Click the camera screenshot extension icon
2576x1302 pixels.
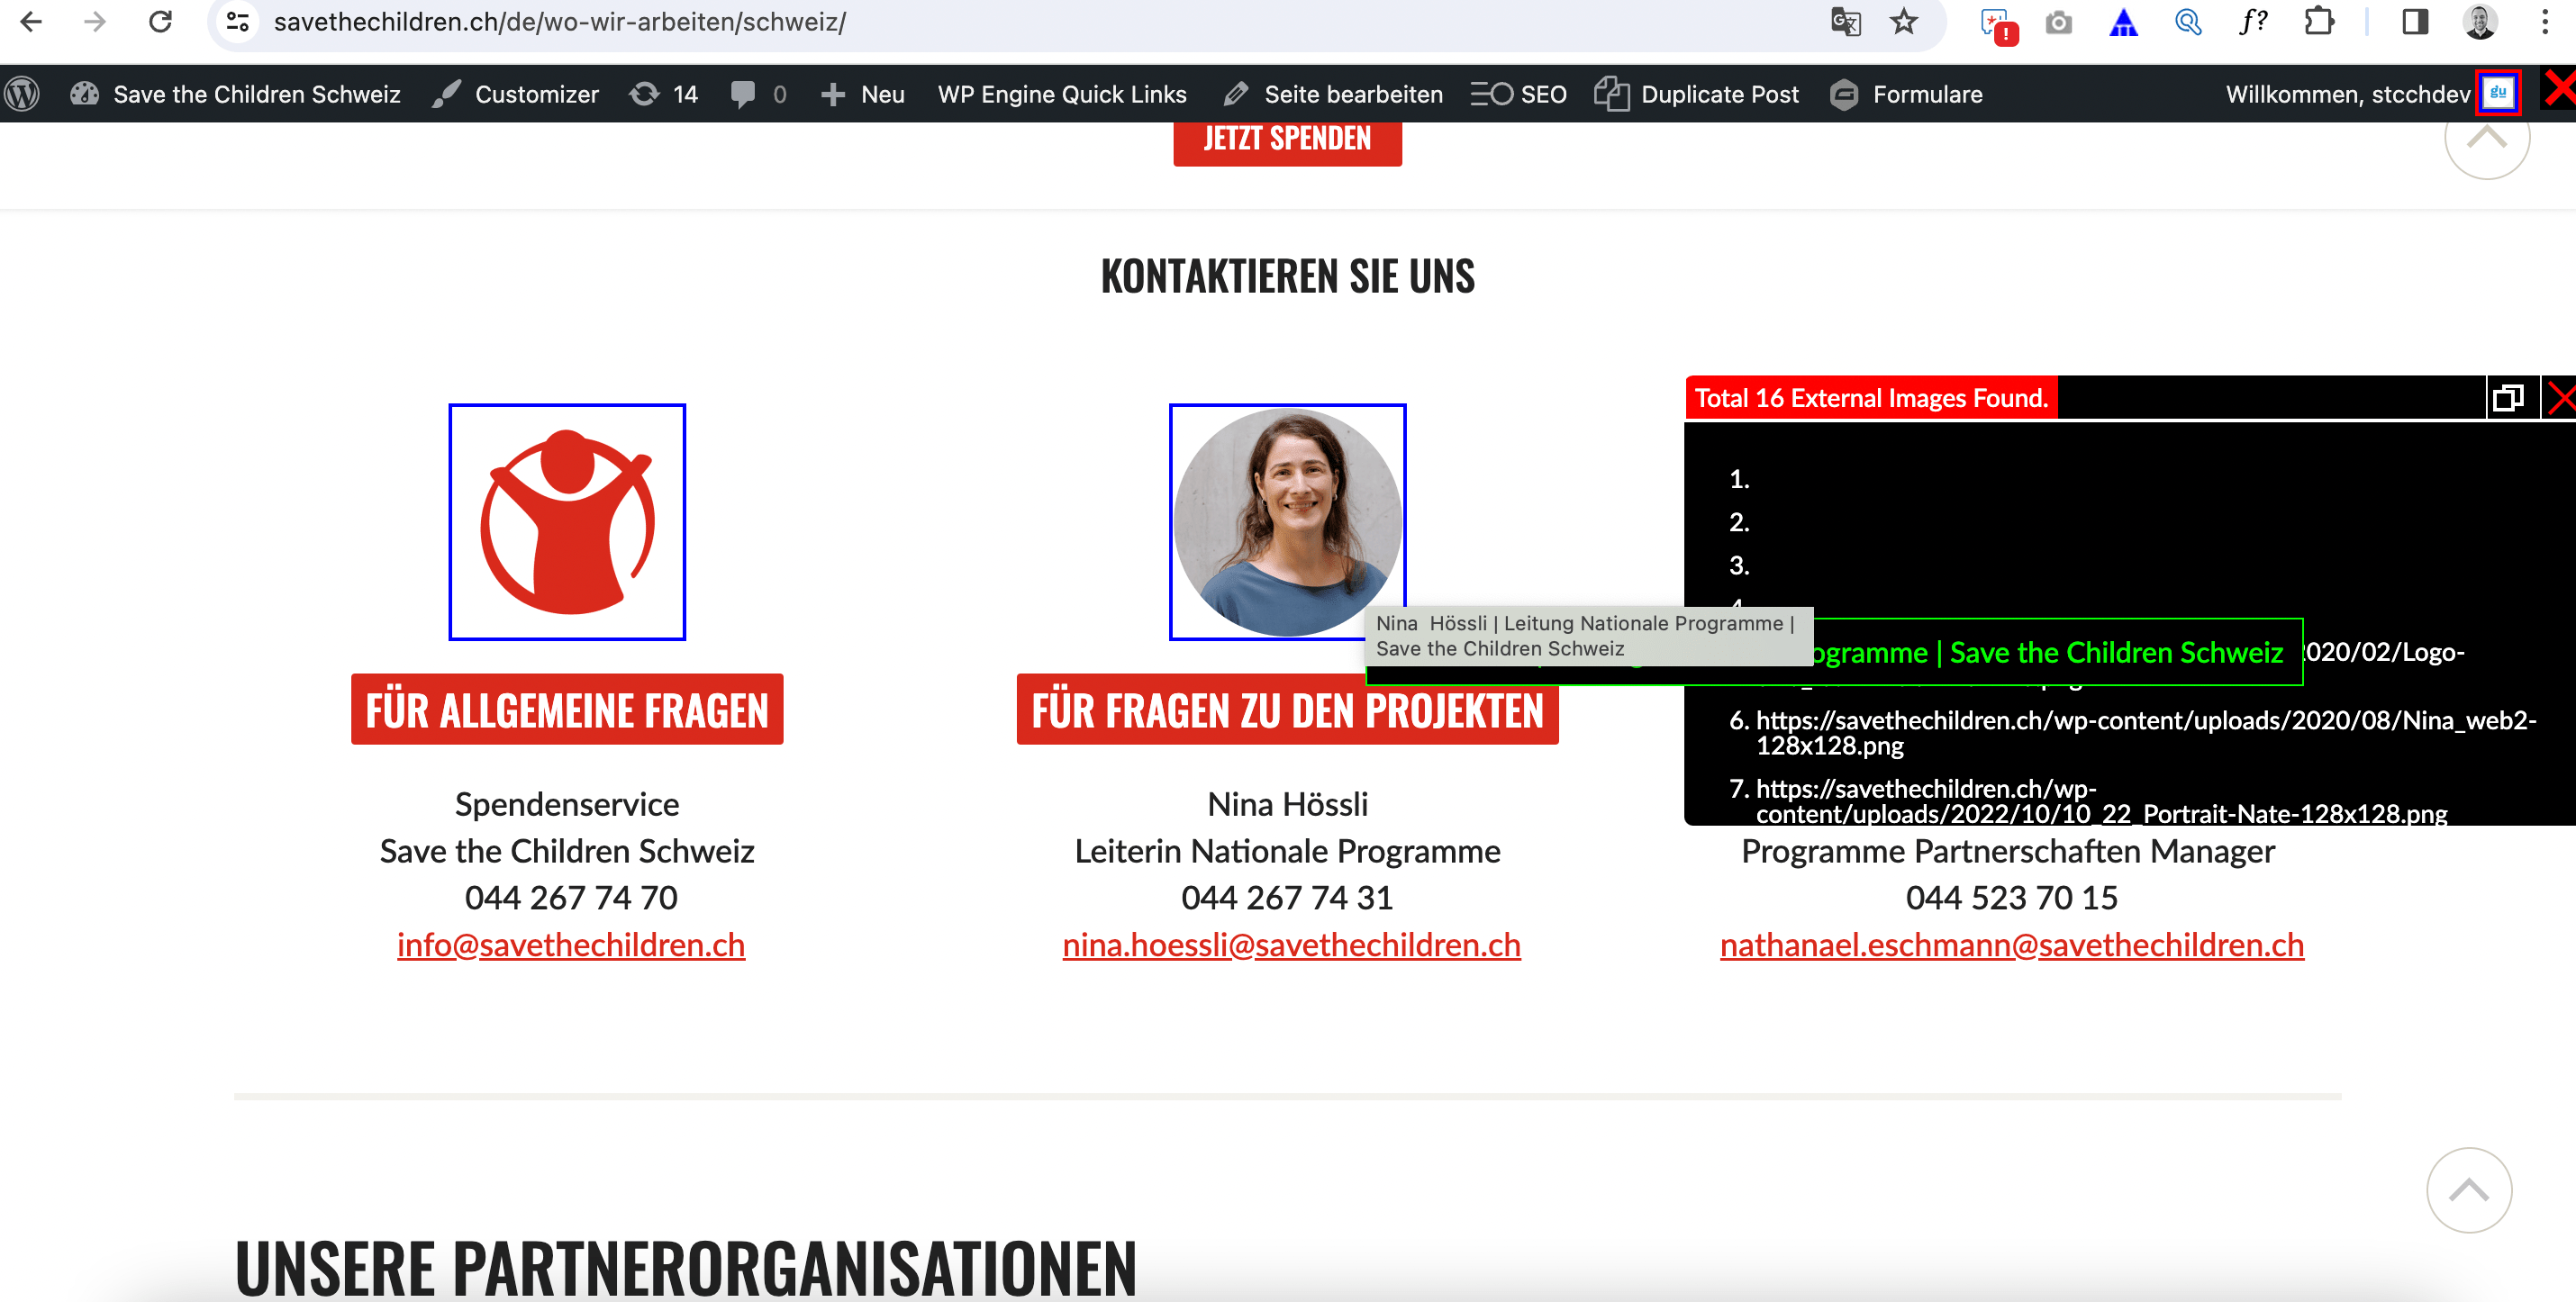[2059, 22]
